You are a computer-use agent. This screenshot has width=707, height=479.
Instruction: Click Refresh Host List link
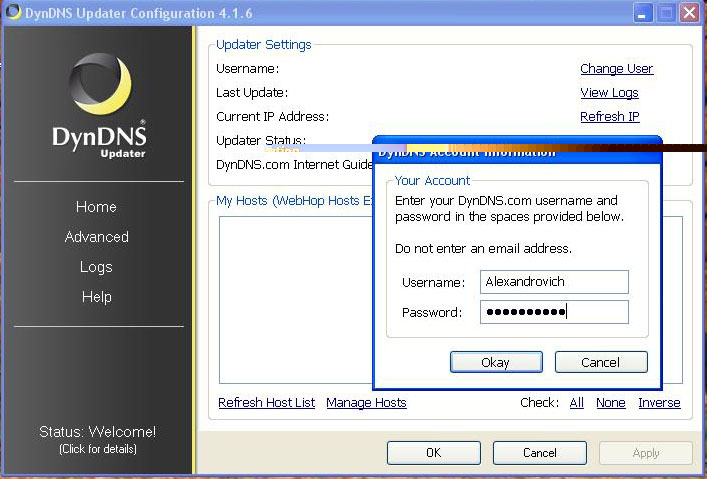tap(266, 402)
